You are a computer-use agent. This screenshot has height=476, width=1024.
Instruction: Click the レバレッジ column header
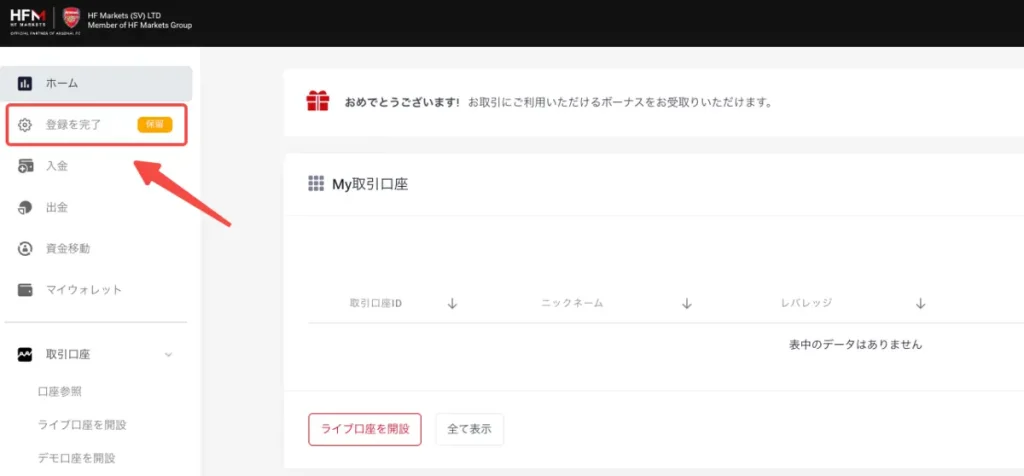point(806,304)
